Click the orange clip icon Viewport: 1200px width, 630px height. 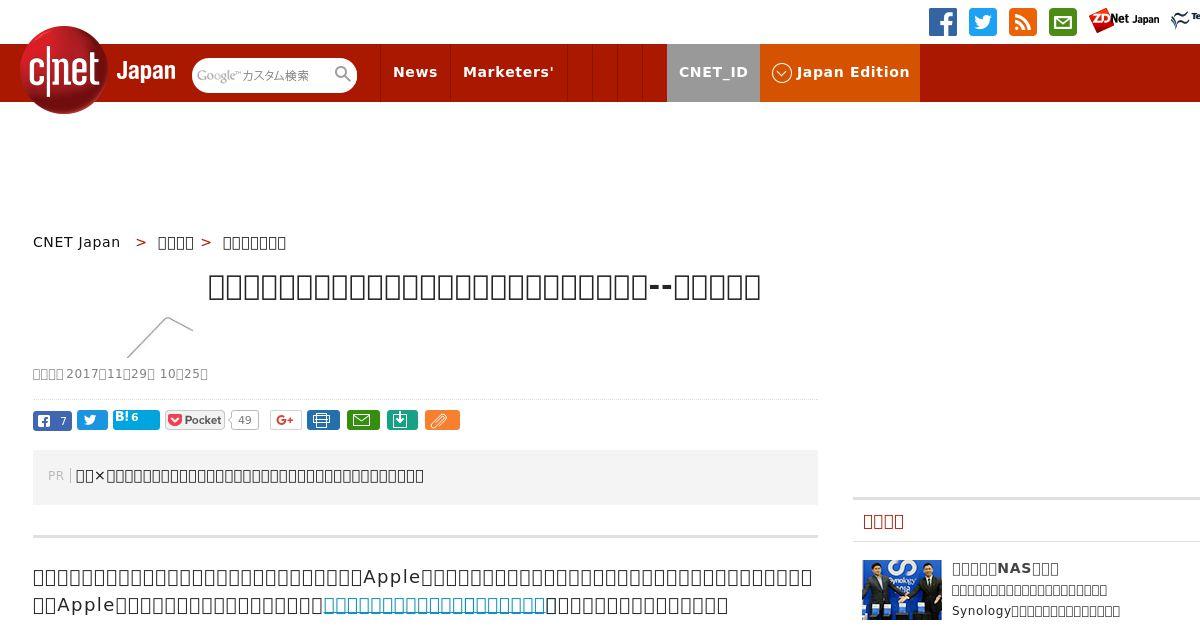tap(442, 420)
